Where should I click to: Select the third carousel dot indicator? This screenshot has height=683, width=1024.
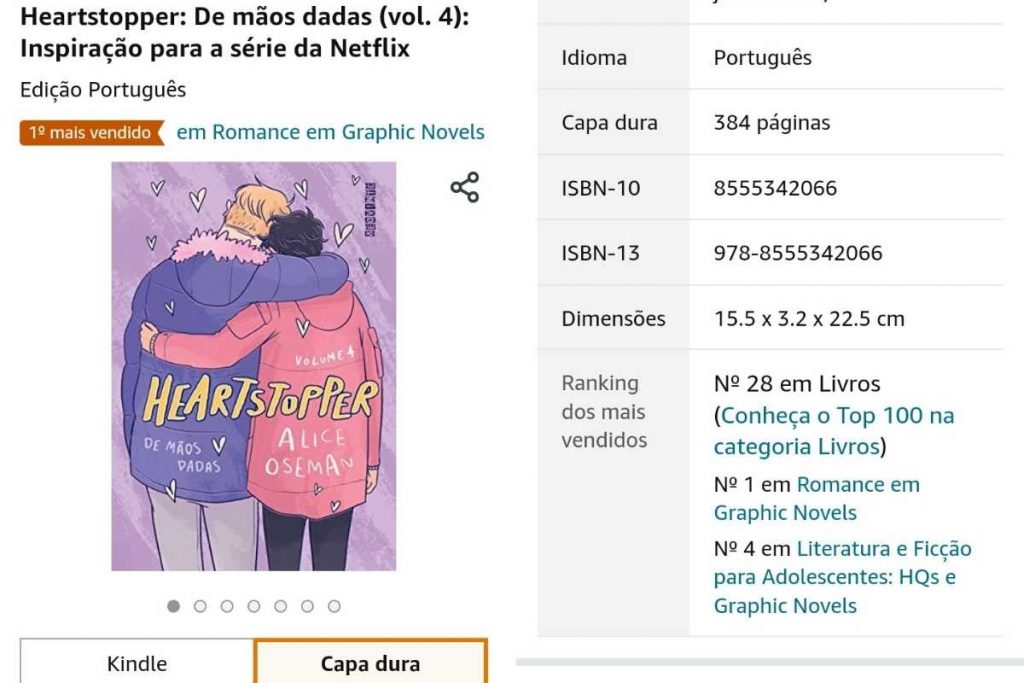(x=227, y=606)
